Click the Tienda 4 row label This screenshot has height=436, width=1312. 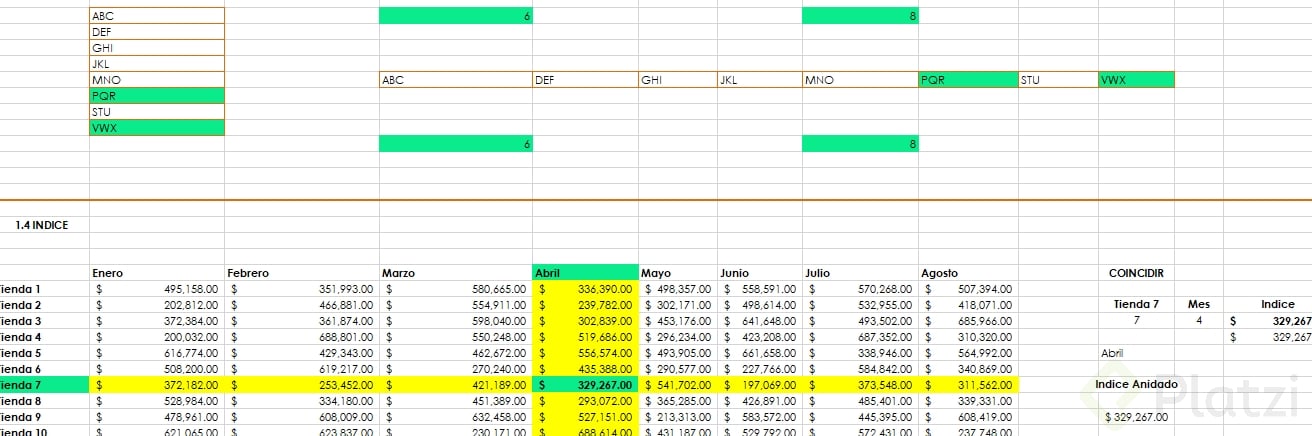(45, 337)
